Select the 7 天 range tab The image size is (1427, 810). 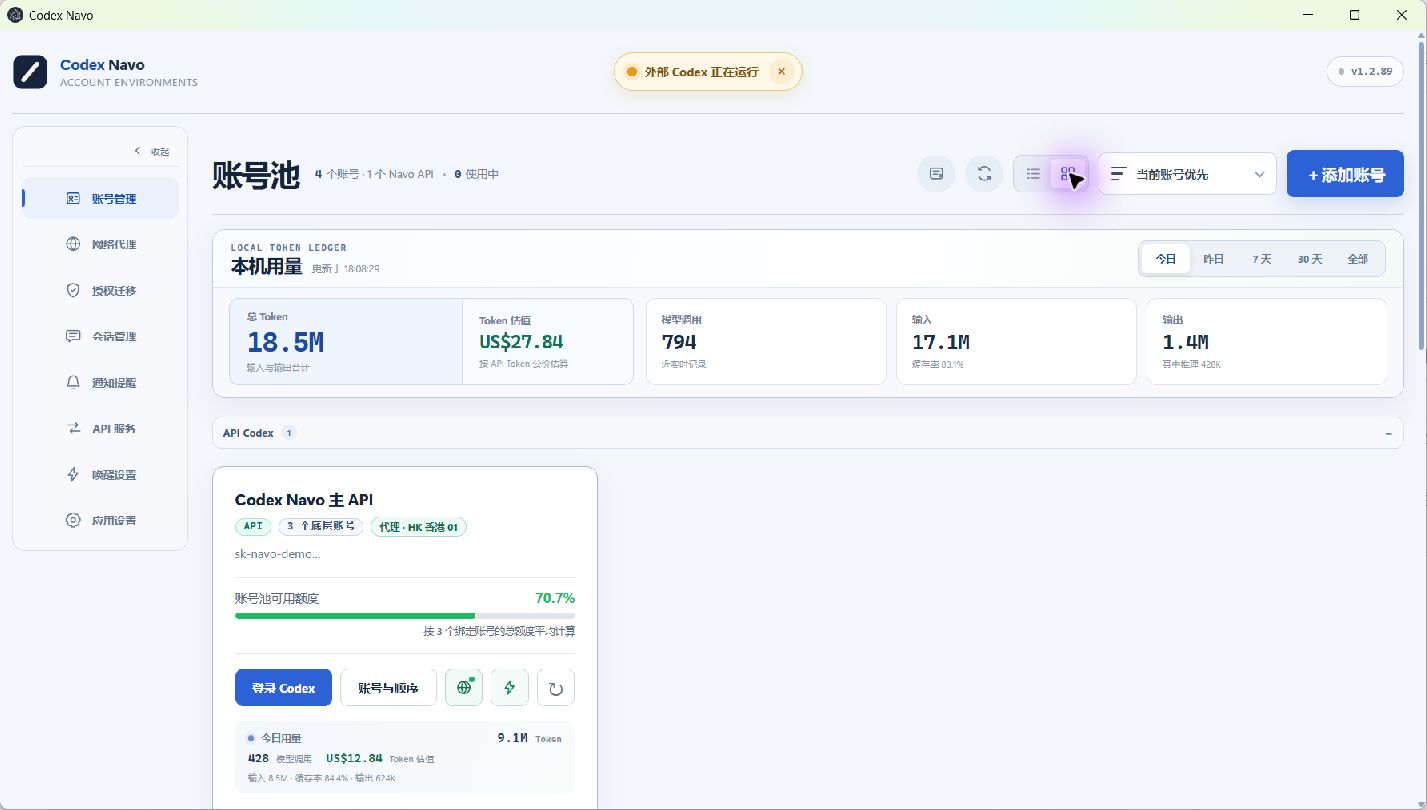pos(1261,259)
